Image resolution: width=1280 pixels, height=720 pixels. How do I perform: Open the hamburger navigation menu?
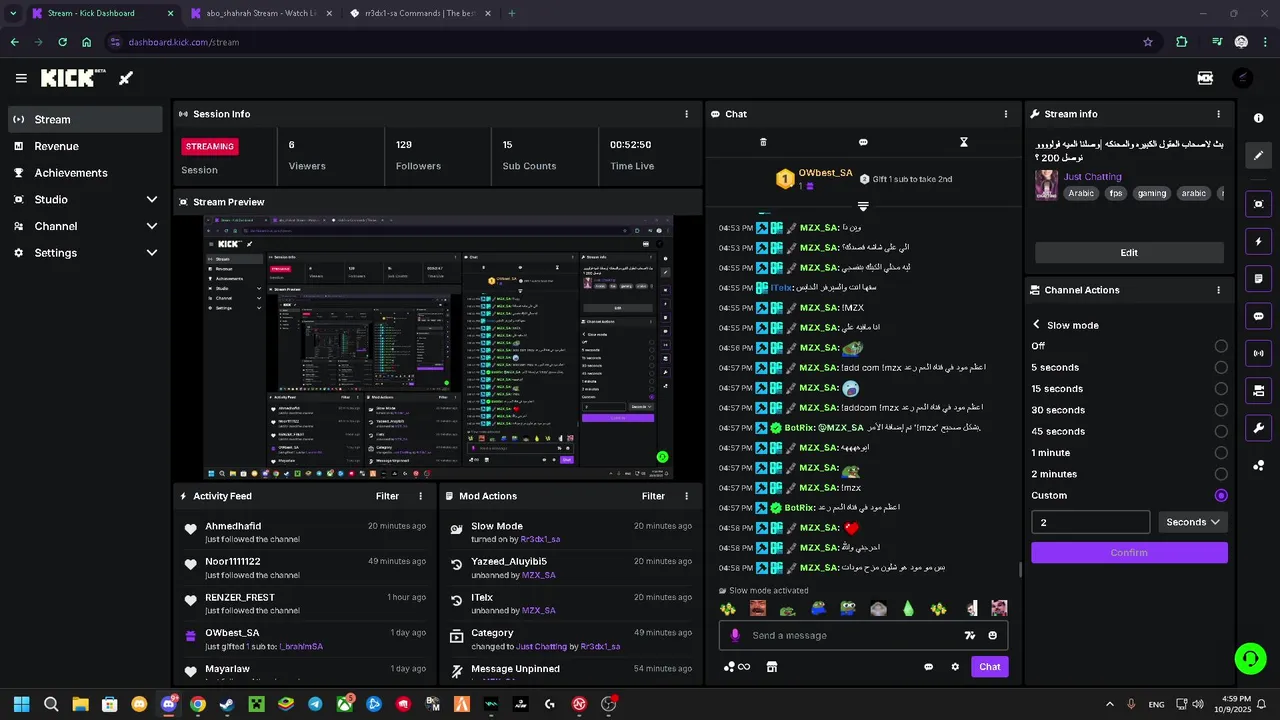point(21,78)
